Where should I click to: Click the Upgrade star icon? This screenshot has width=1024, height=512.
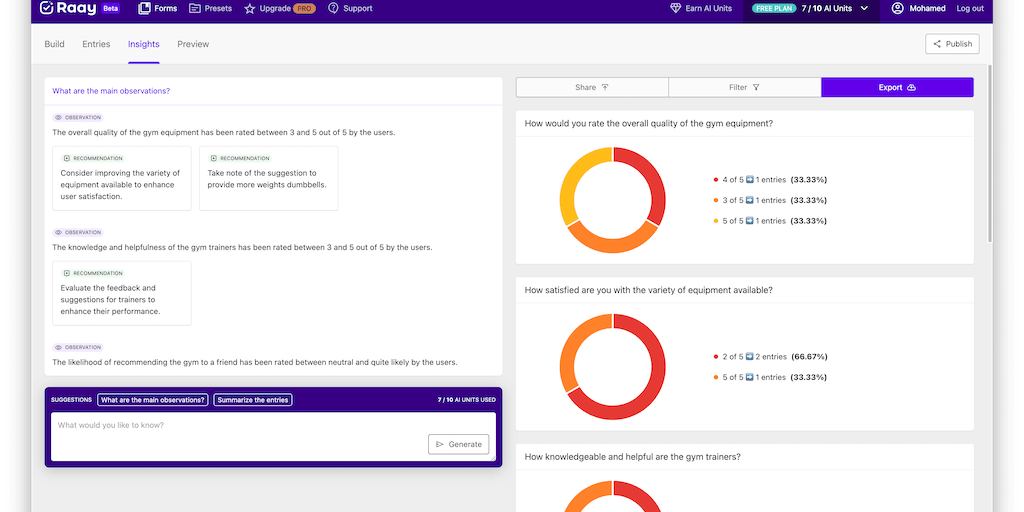pos(249,9)
